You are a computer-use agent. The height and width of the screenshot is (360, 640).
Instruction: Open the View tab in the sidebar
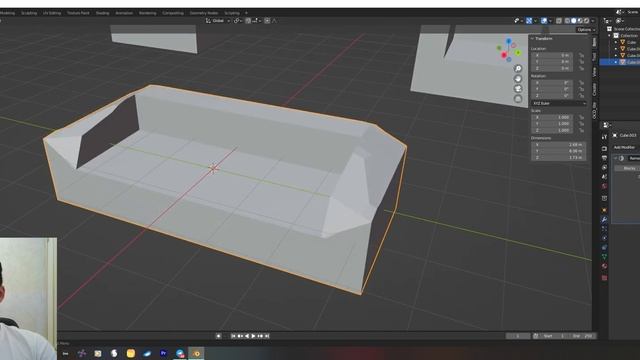point(594,72)
